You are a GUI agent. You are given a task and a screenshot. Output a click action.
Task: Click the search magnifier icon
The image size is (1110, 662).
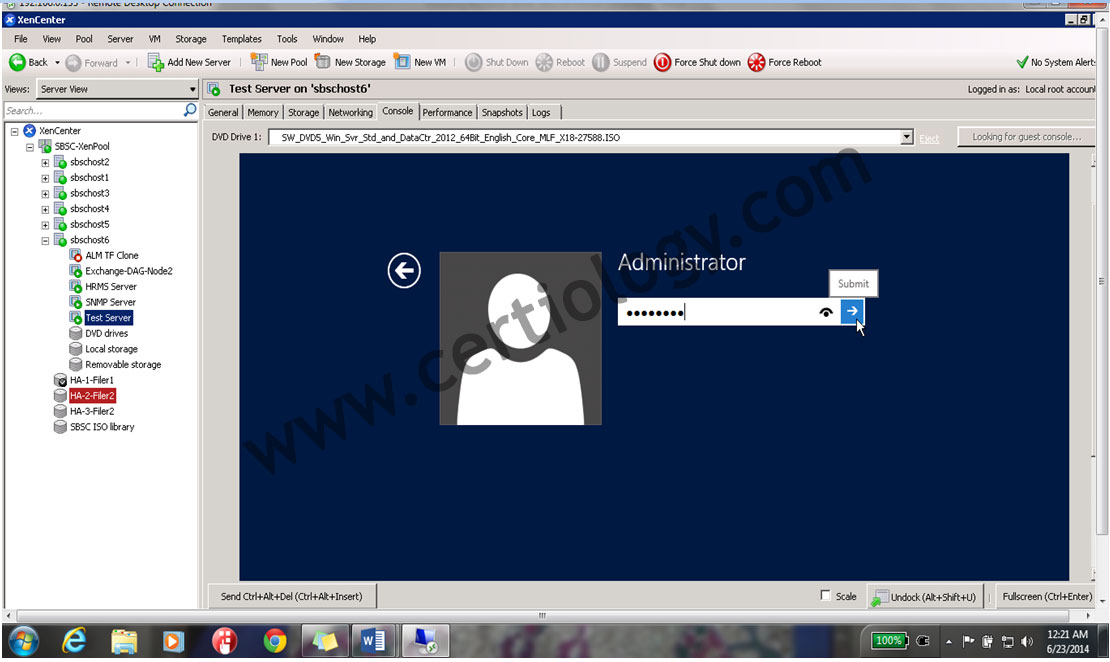pos(190,110)
